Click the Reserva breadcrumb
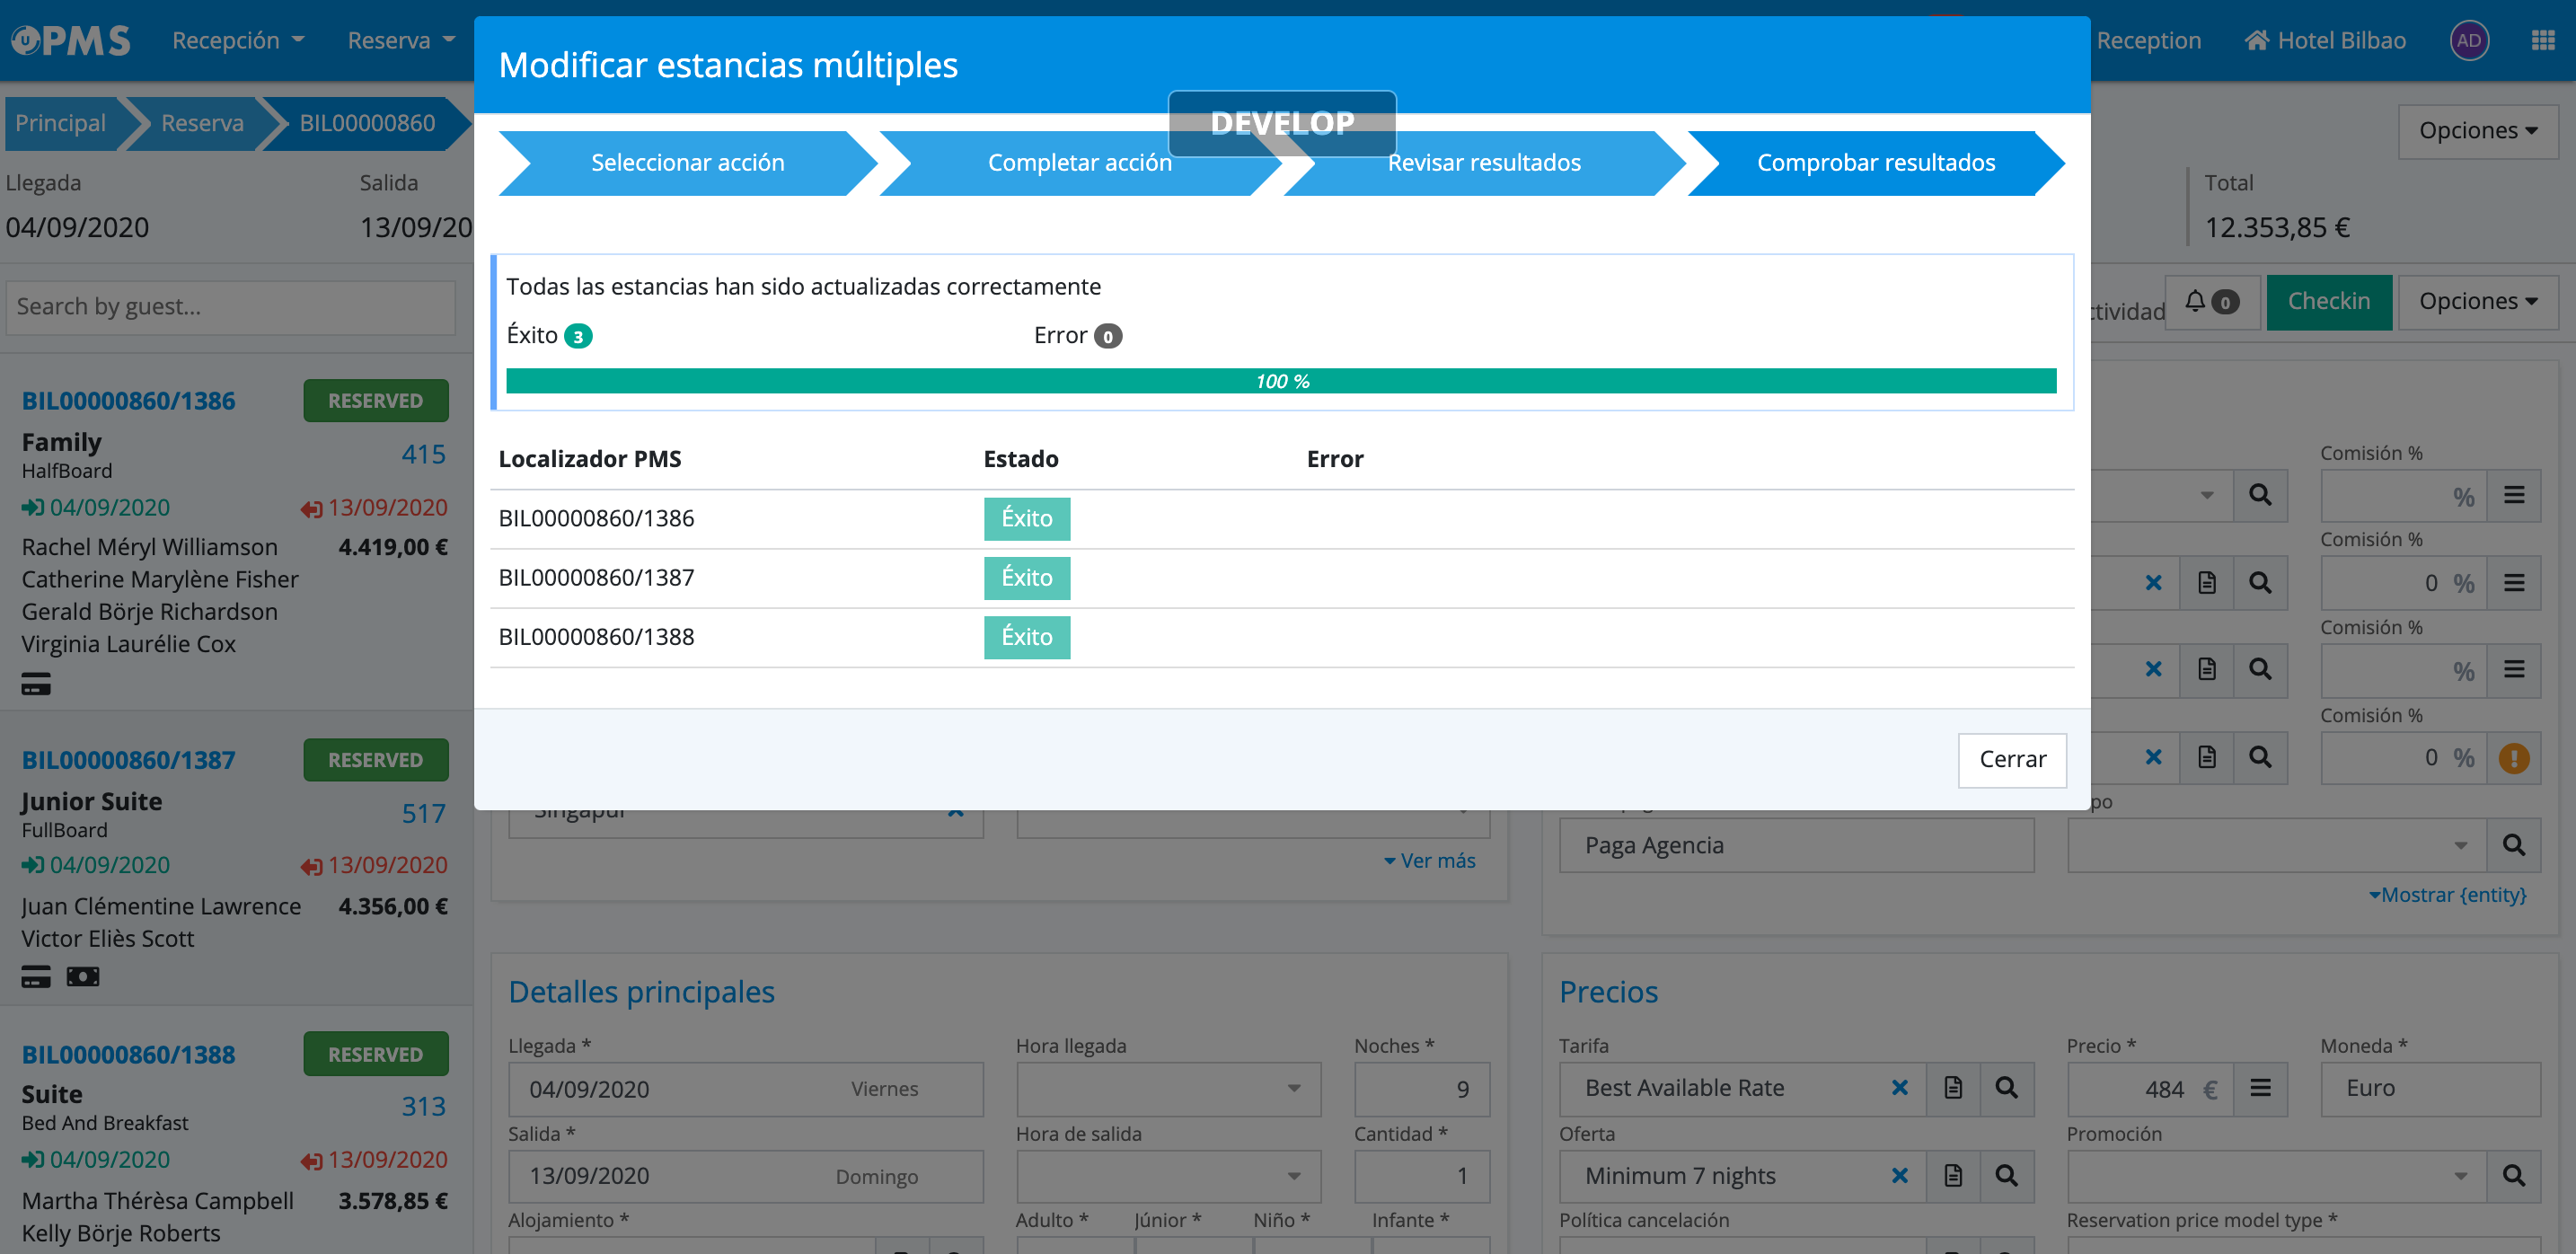The image size is (2576, 1254). click(202, 123)
